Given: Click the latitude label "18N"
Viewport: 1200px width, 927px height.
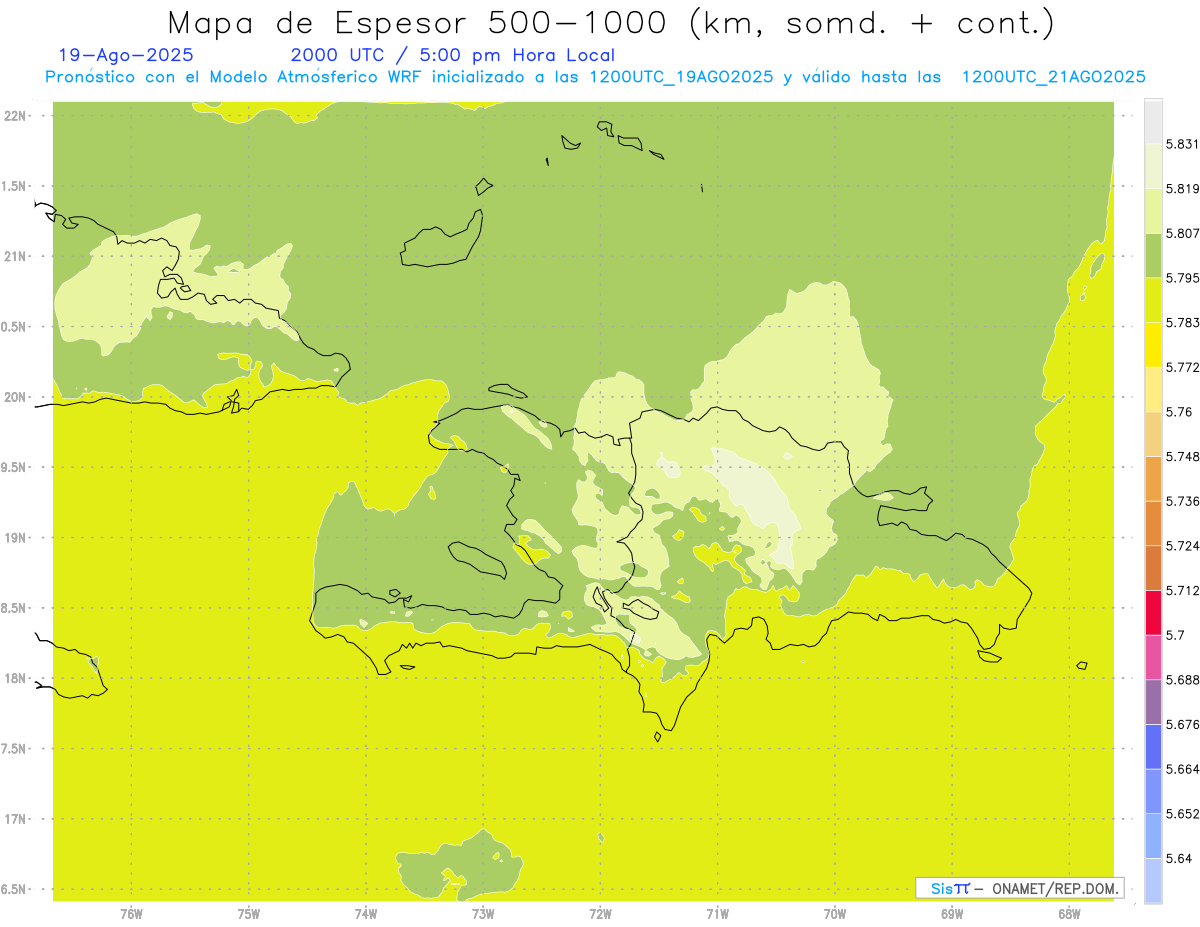Looking at the screenshot, I should coord(16,678).
